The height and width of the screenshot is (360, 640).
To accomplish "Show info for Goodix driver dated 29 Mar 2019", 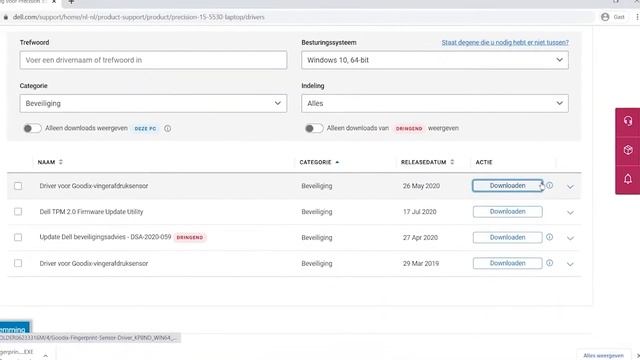I will point(549,263).
